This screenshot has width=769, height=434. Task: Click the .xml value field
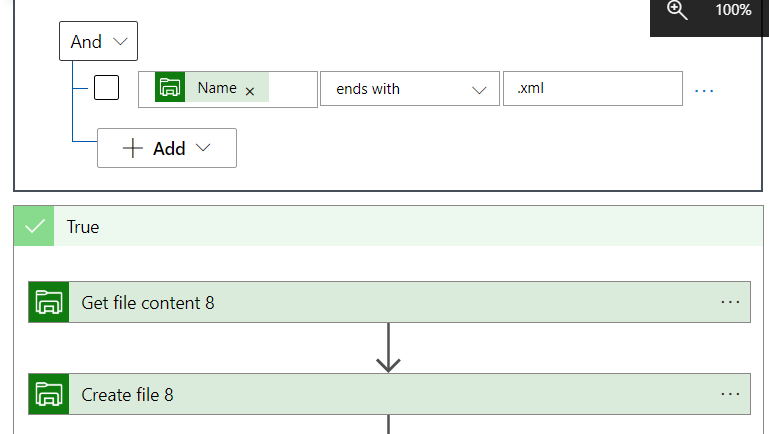pyautogui.click(x=592, y=89)
